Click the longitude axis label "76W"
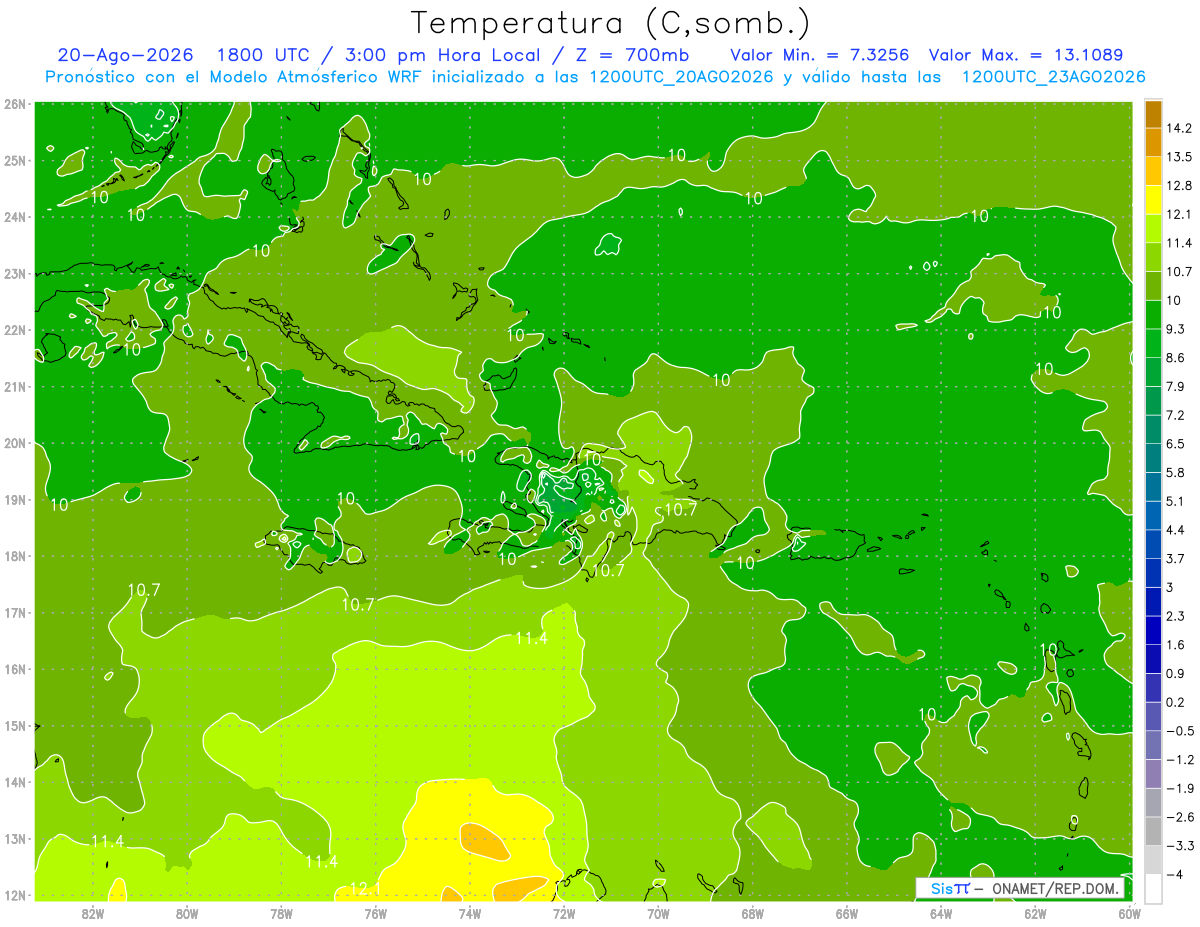The image size is (1200, 927). (x=376, y=913)
